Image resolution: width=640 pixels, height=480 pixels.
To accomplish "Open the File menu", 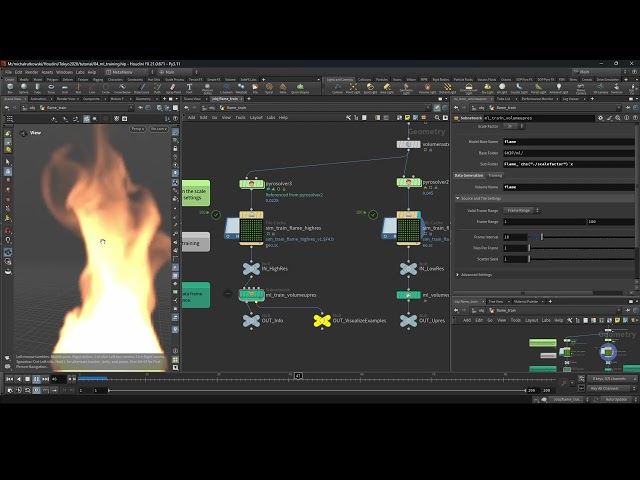I will [8, 72].
